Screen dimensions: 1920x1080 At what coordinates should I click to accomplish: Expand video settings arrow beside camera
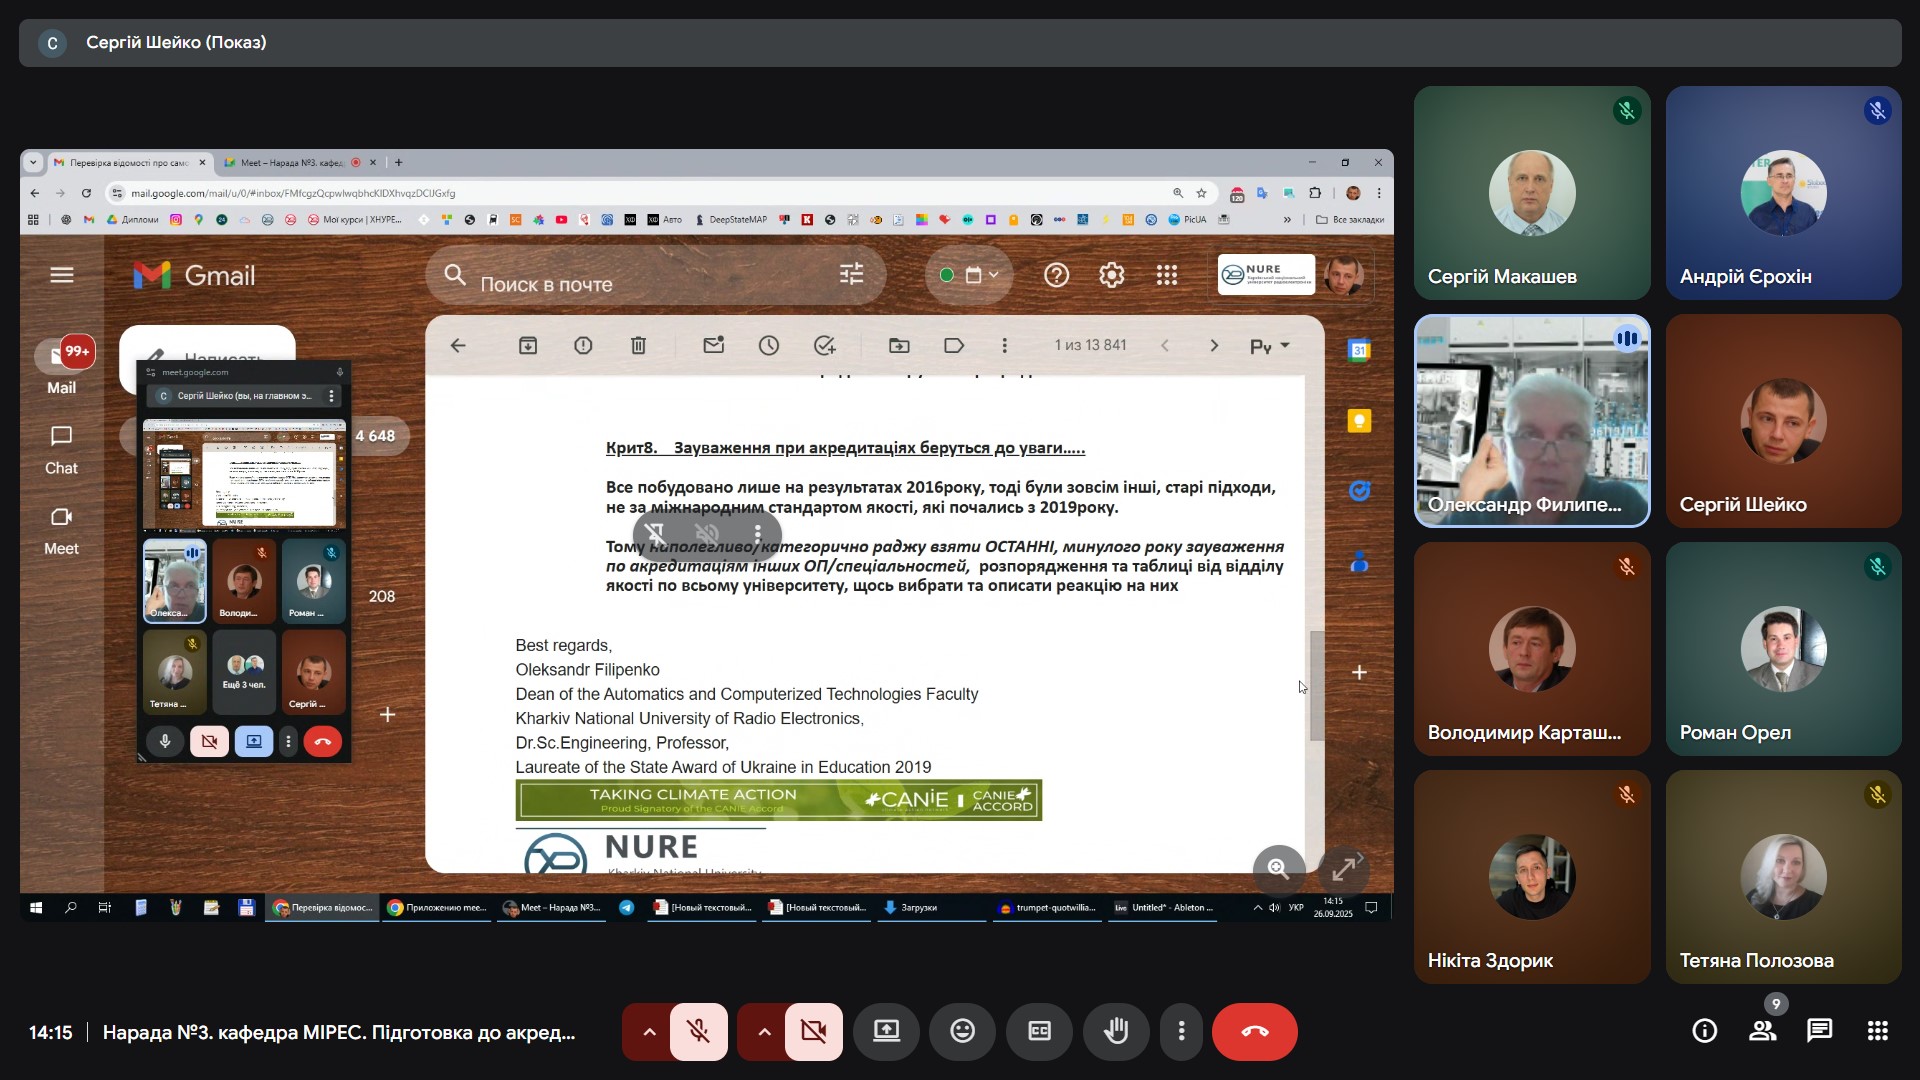(x=764, y=1031)
